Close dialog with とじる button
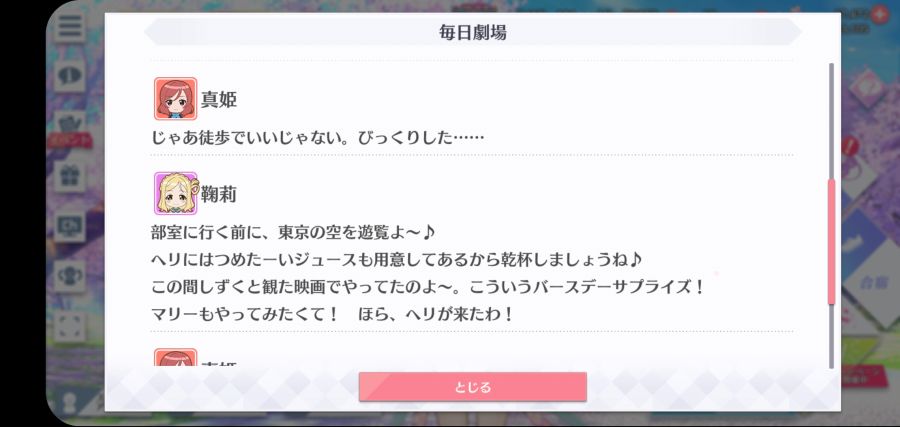The image size is (900, 427). tap(472, 387)
